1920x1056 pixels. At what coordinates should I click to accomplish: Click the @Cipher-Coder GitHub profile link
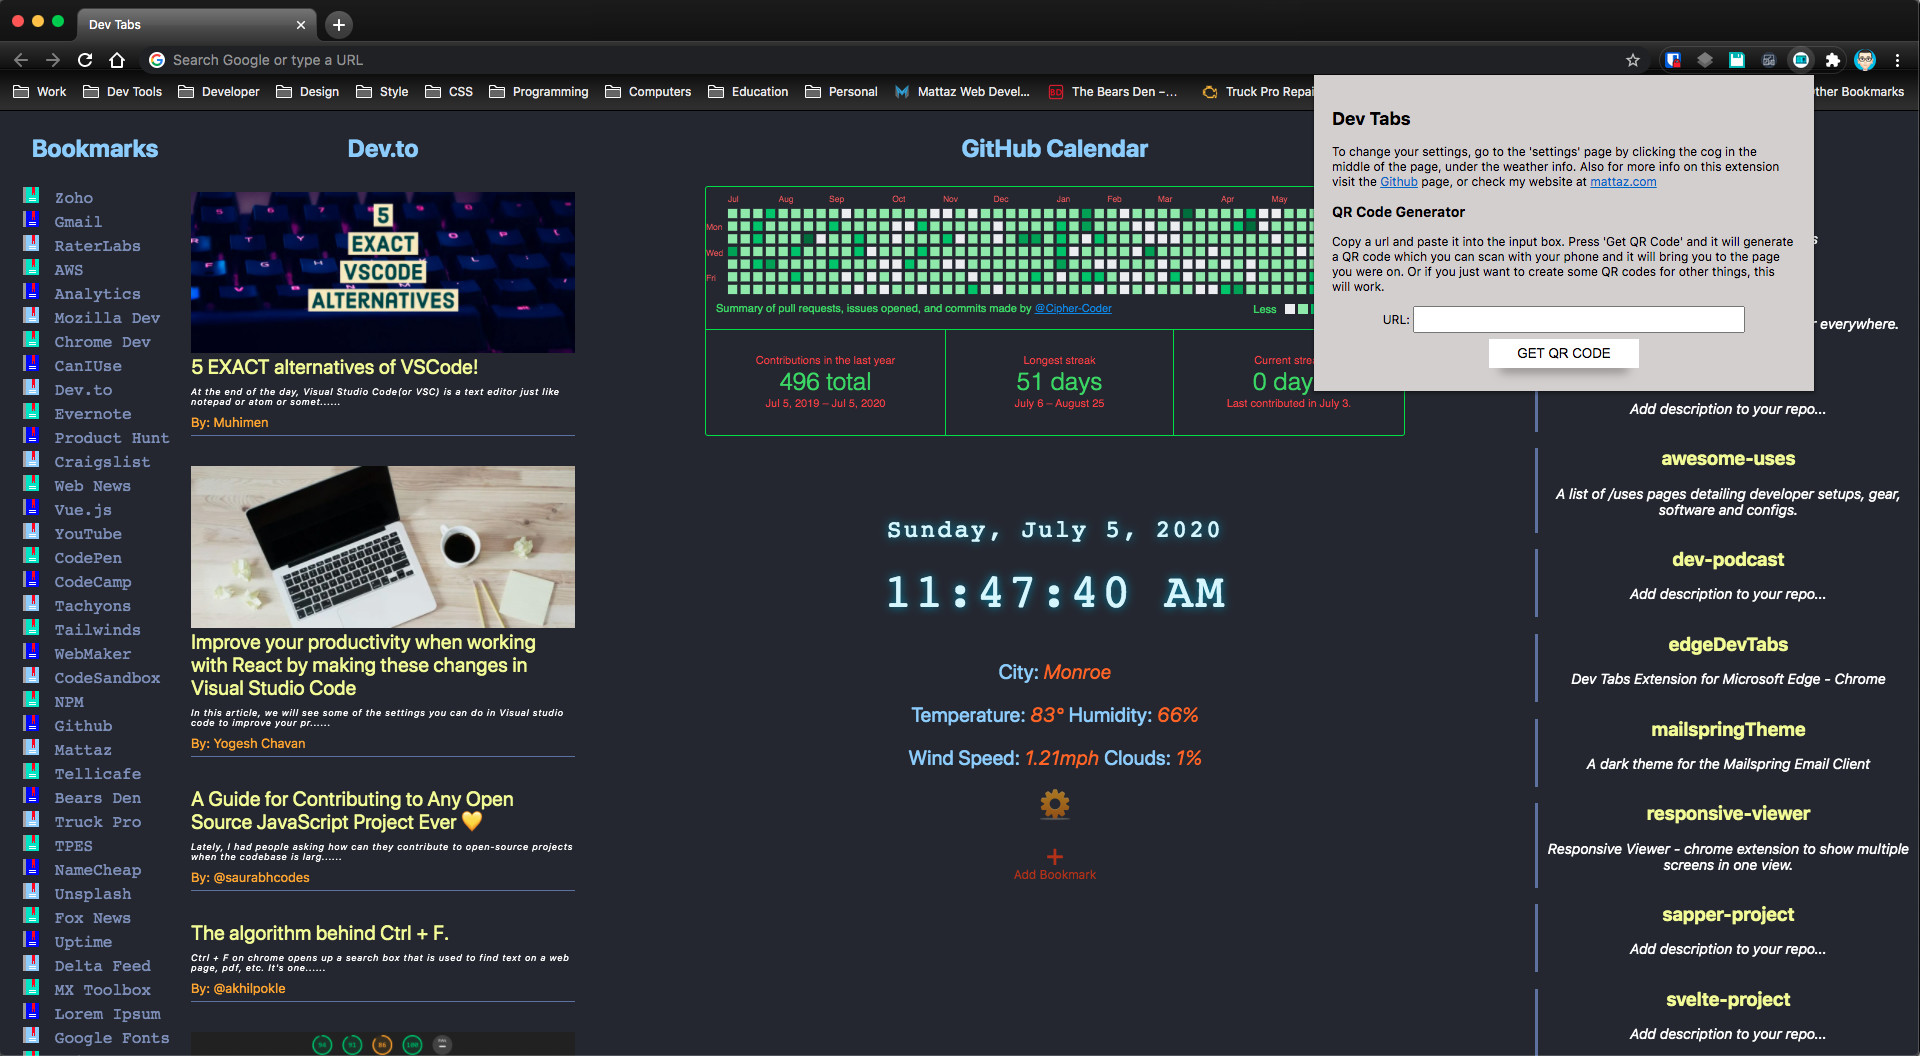[x=1073, y=308]
